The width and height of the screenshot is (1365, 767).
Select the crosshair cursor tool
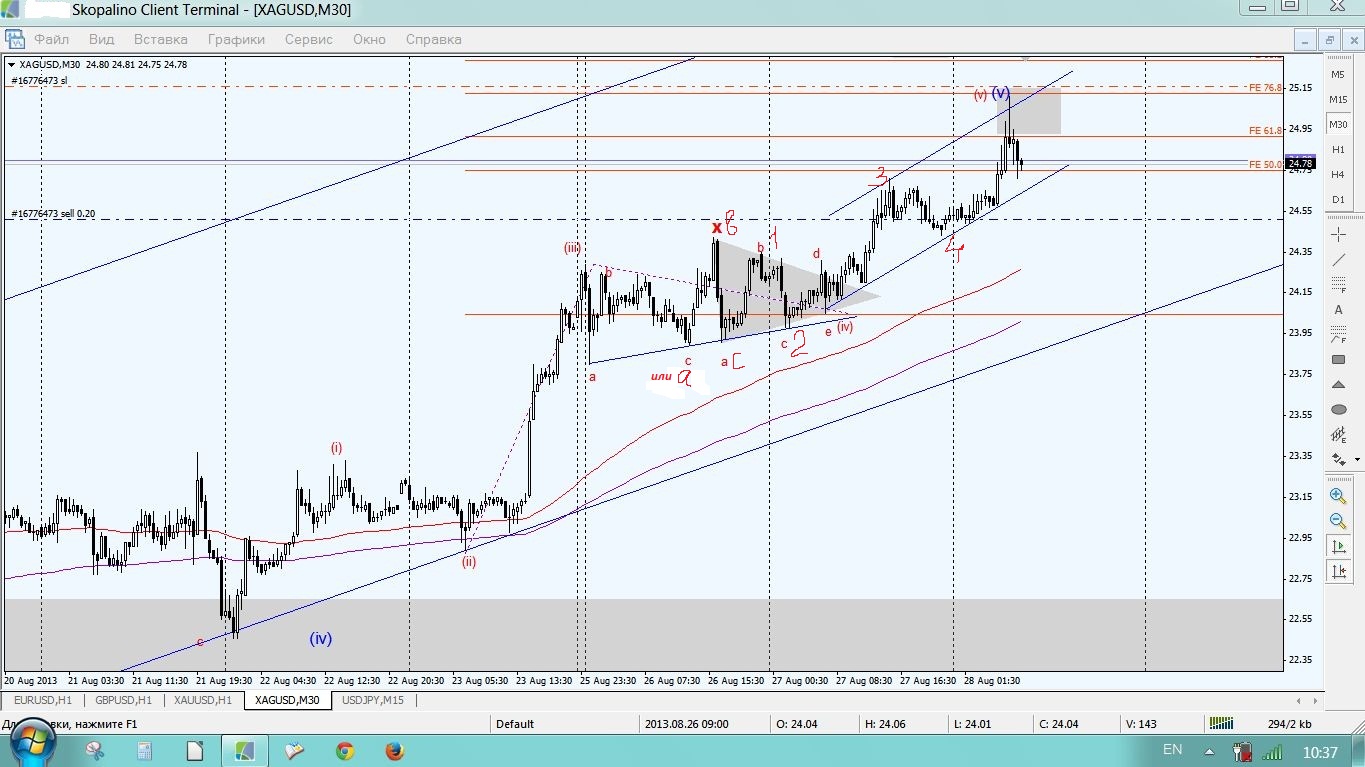1338,235
